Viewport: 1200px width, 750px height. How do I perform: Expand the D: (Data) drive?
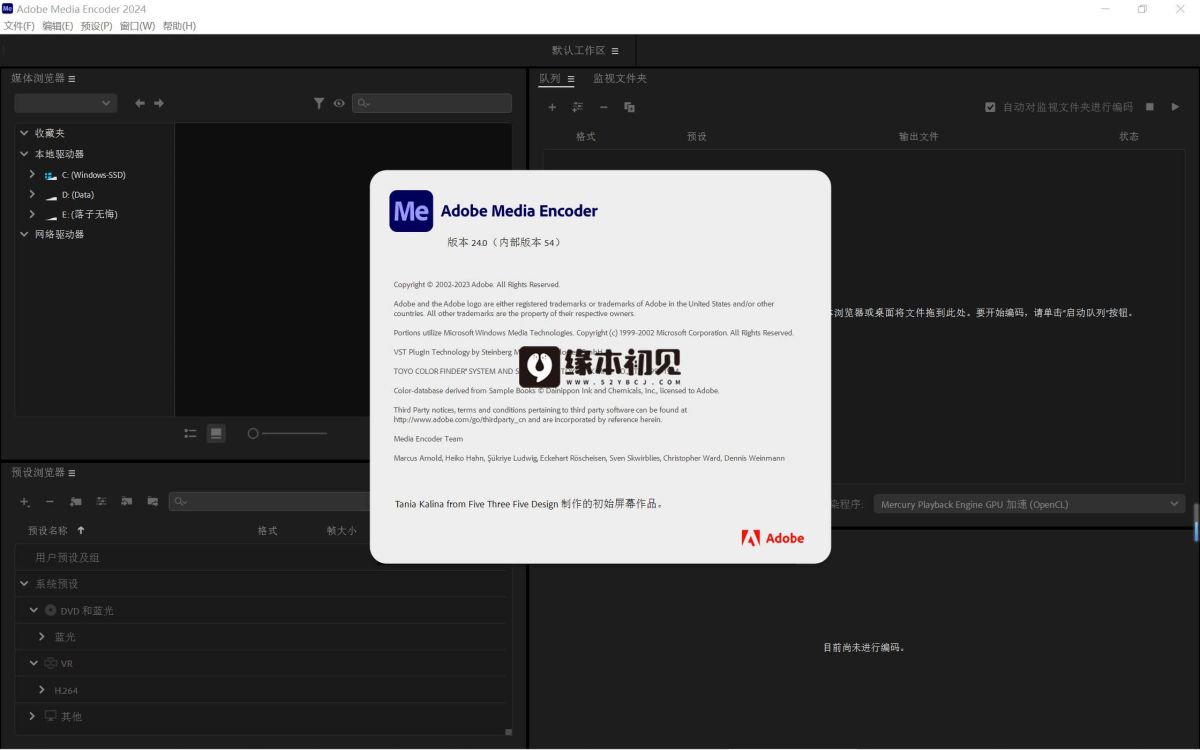[32, 194]
